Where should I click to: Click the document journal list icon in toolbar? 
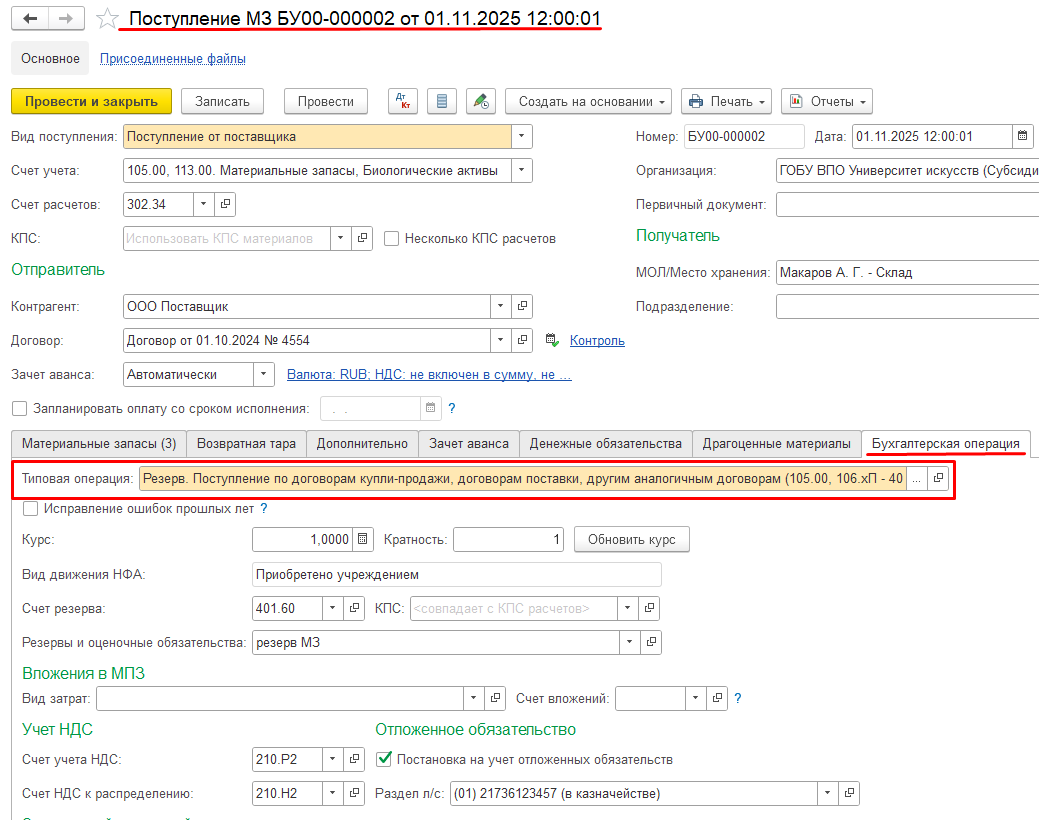coord(442,101)
